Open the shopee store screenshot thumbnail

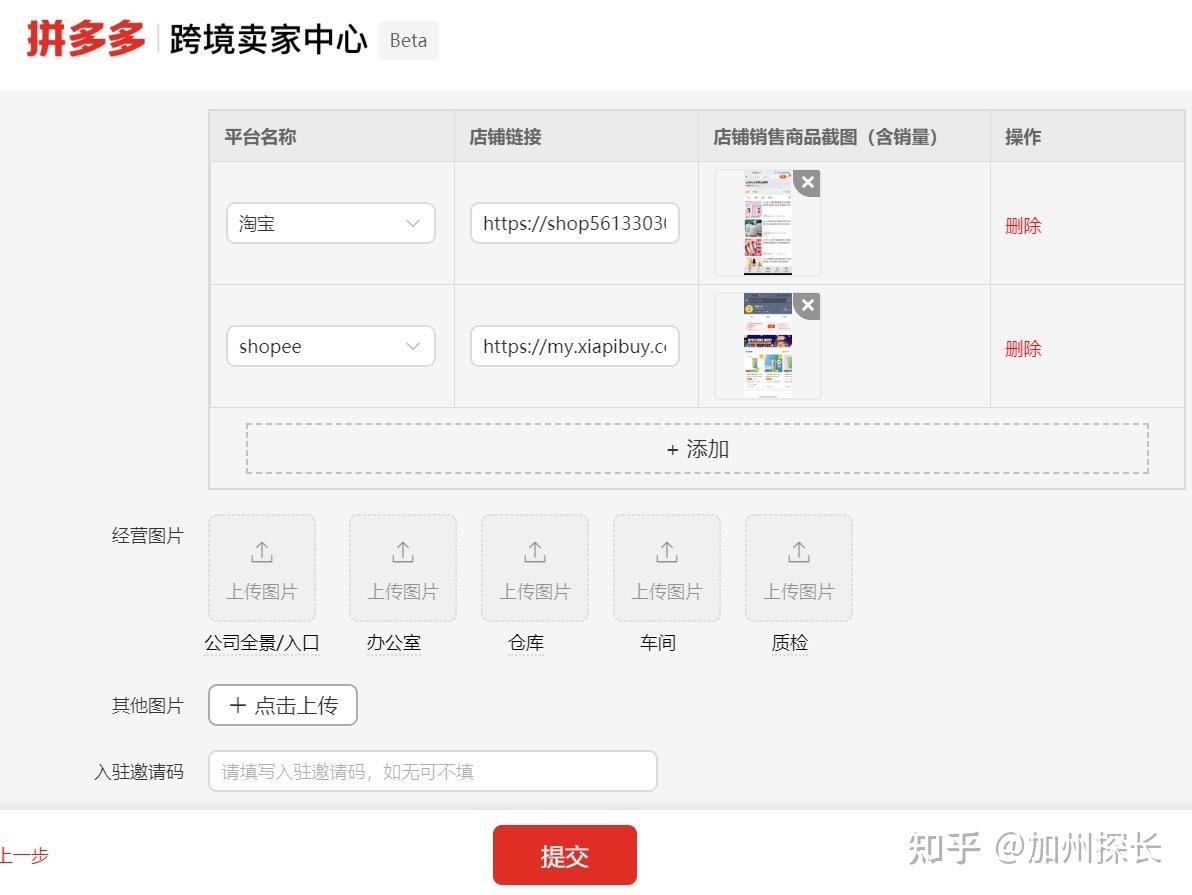coord(768,346)
